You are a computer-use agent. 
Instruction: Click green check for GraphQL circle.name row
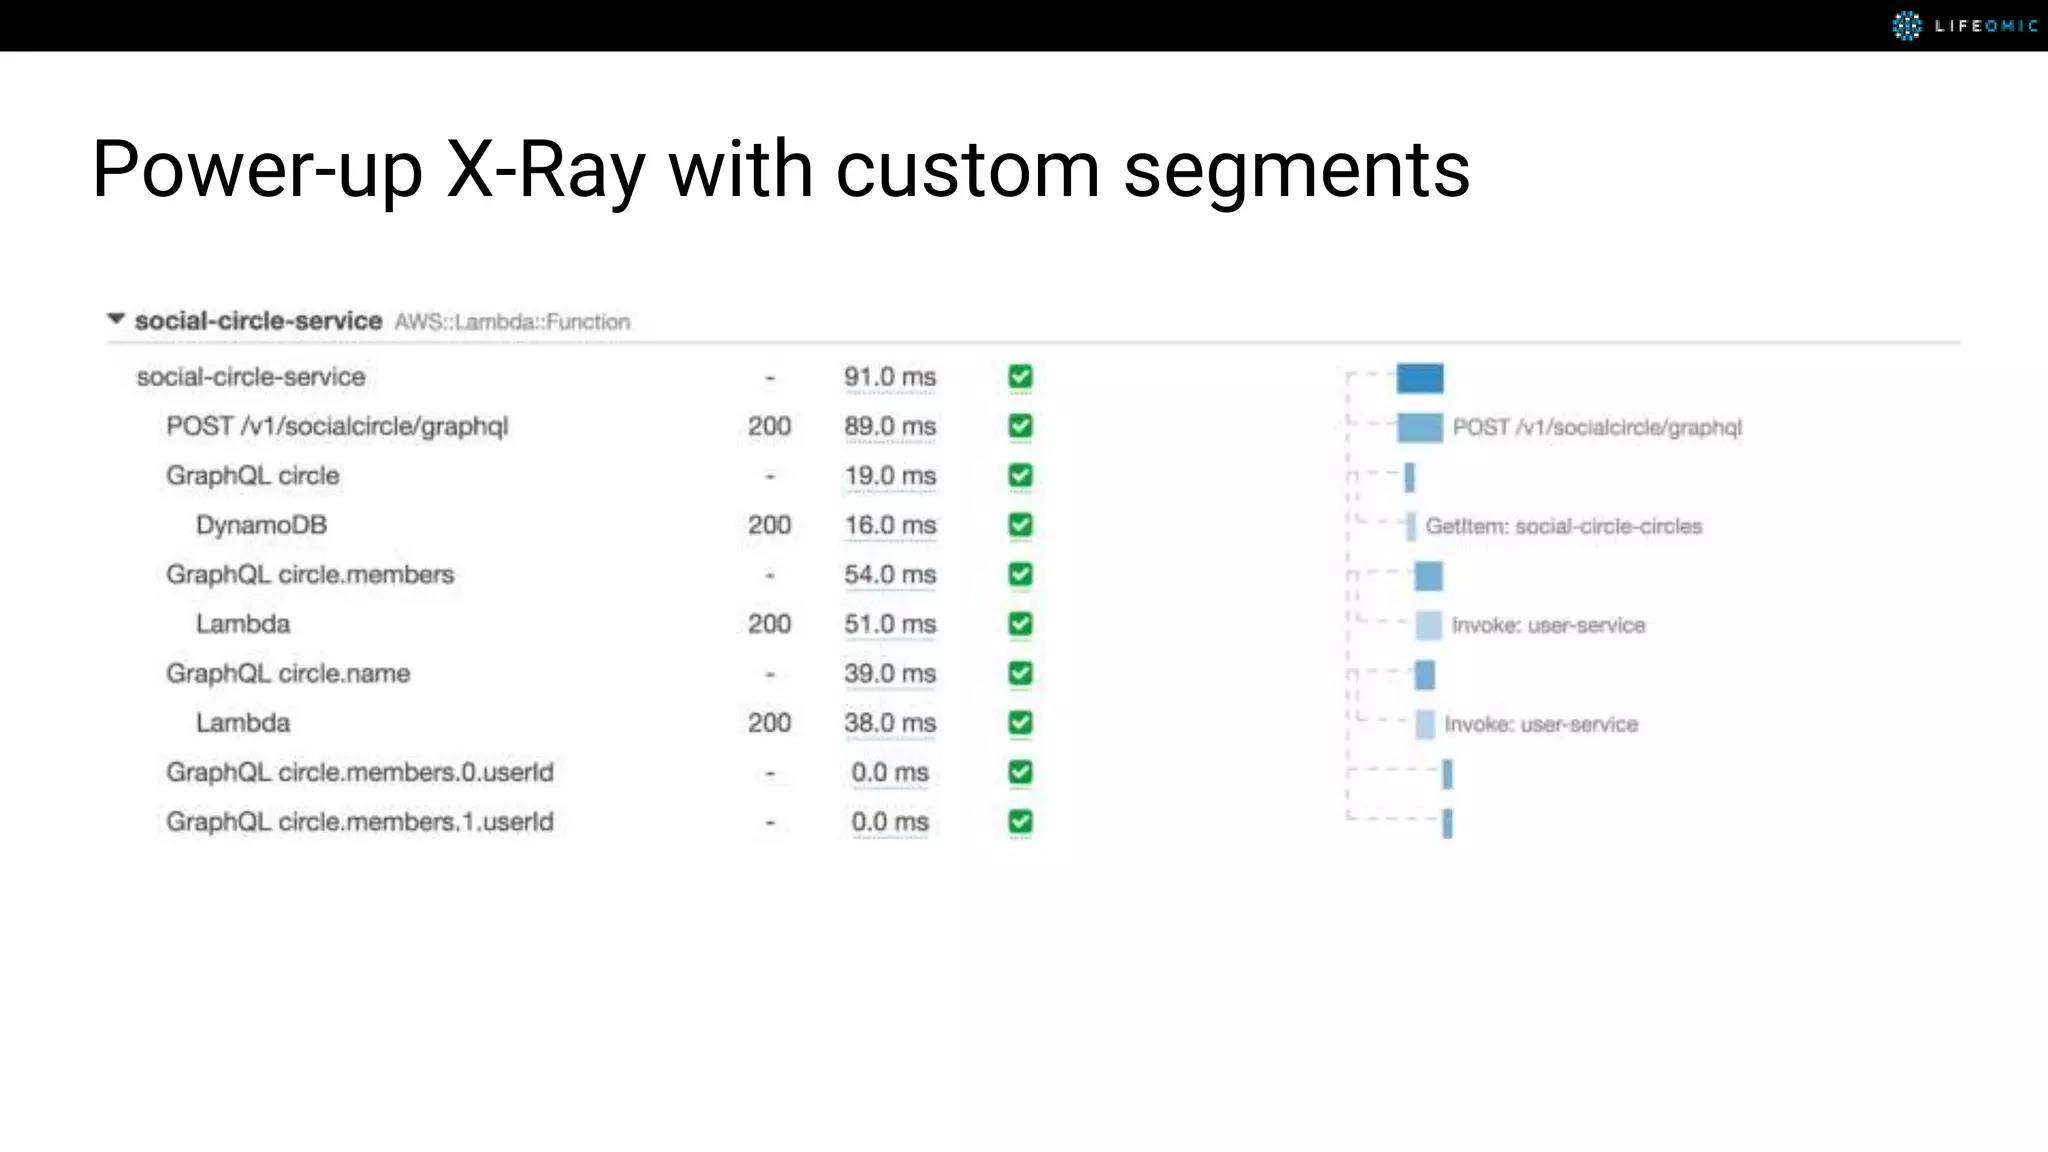coord(1020,674)
